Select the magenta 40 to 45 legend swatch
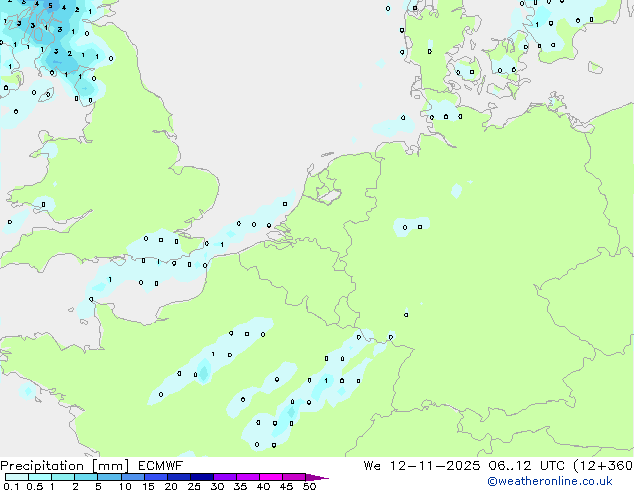634x490 pixels. tap(273, 477)
